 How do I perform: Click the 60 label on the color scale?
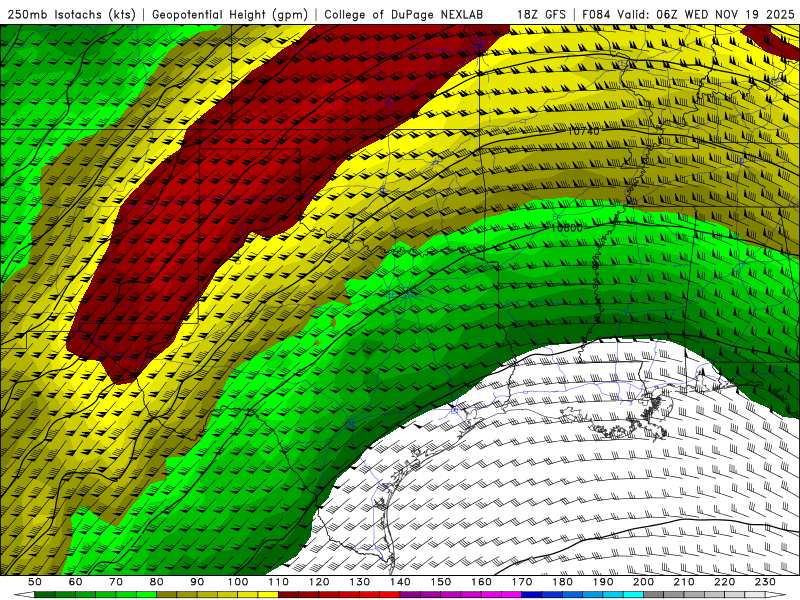(x=76, y=582)
